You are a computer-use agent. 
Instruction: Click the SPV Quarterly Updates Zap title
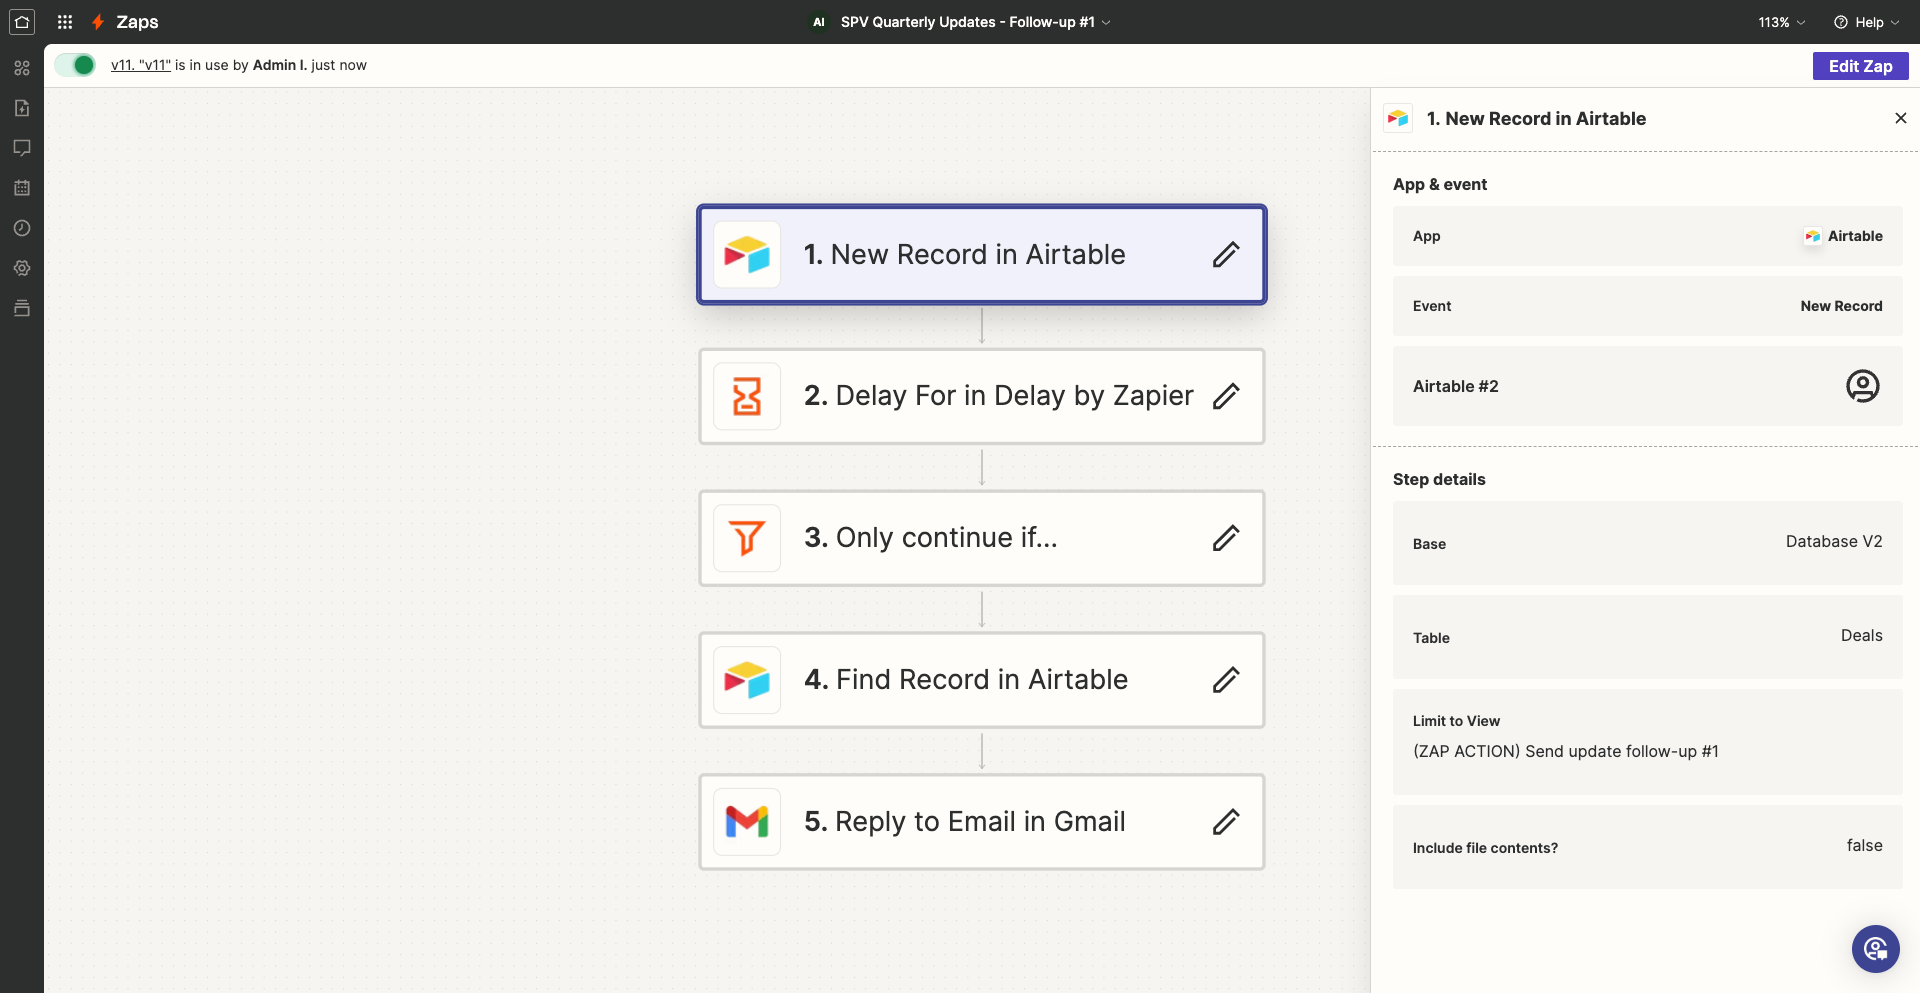tap(967, 22)
